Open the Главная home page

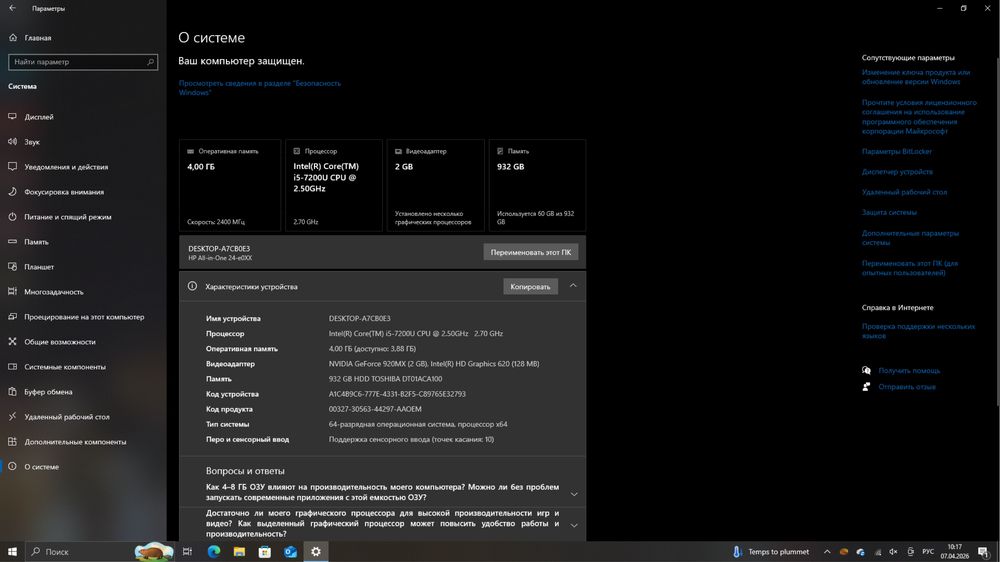(38, 38)
